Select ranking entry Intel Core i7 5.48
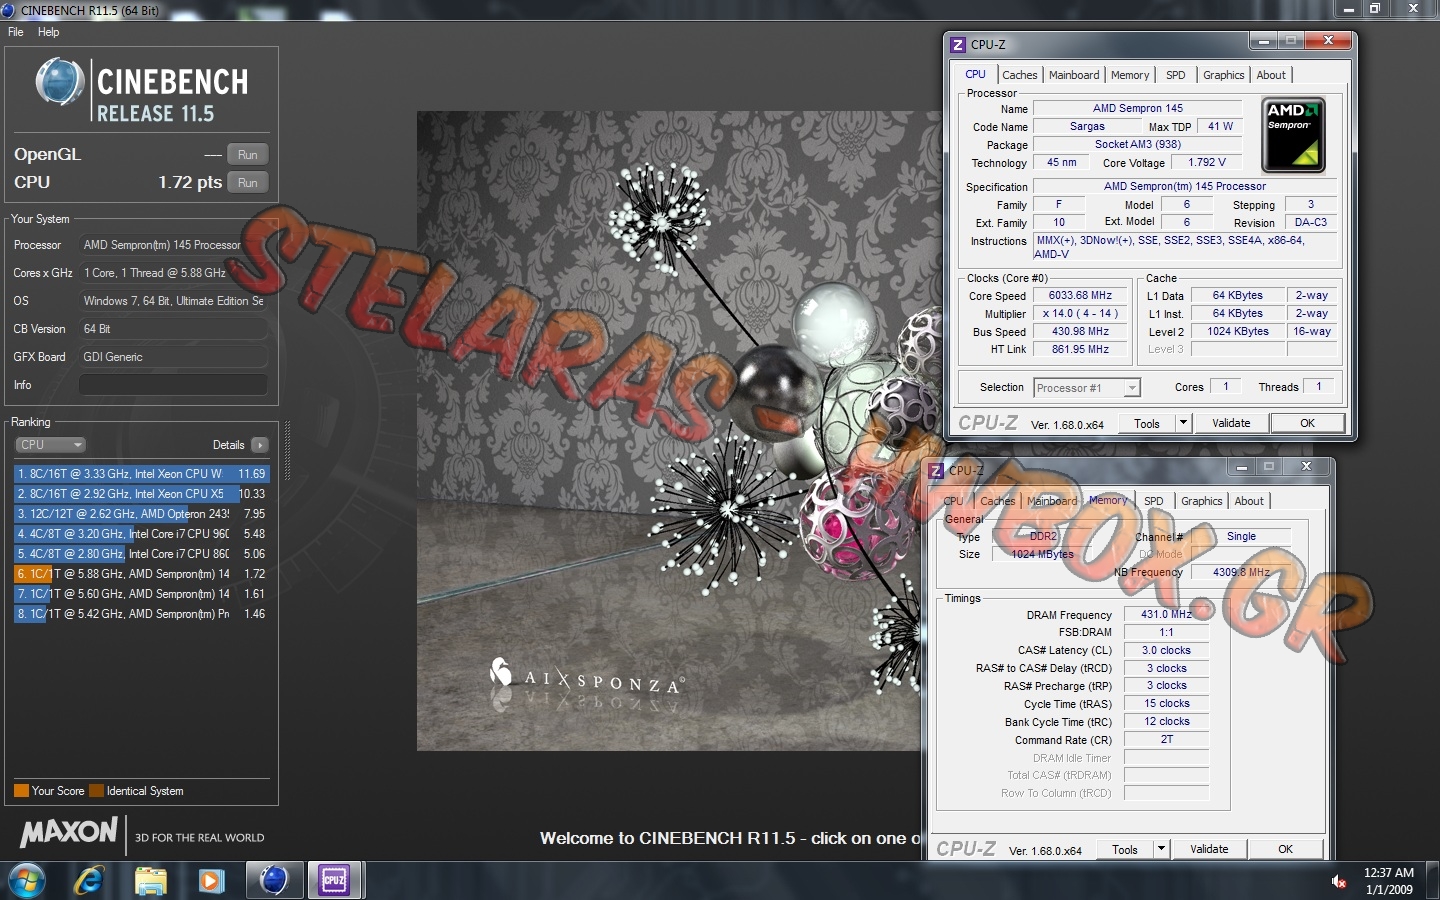 tap(141, 534)
